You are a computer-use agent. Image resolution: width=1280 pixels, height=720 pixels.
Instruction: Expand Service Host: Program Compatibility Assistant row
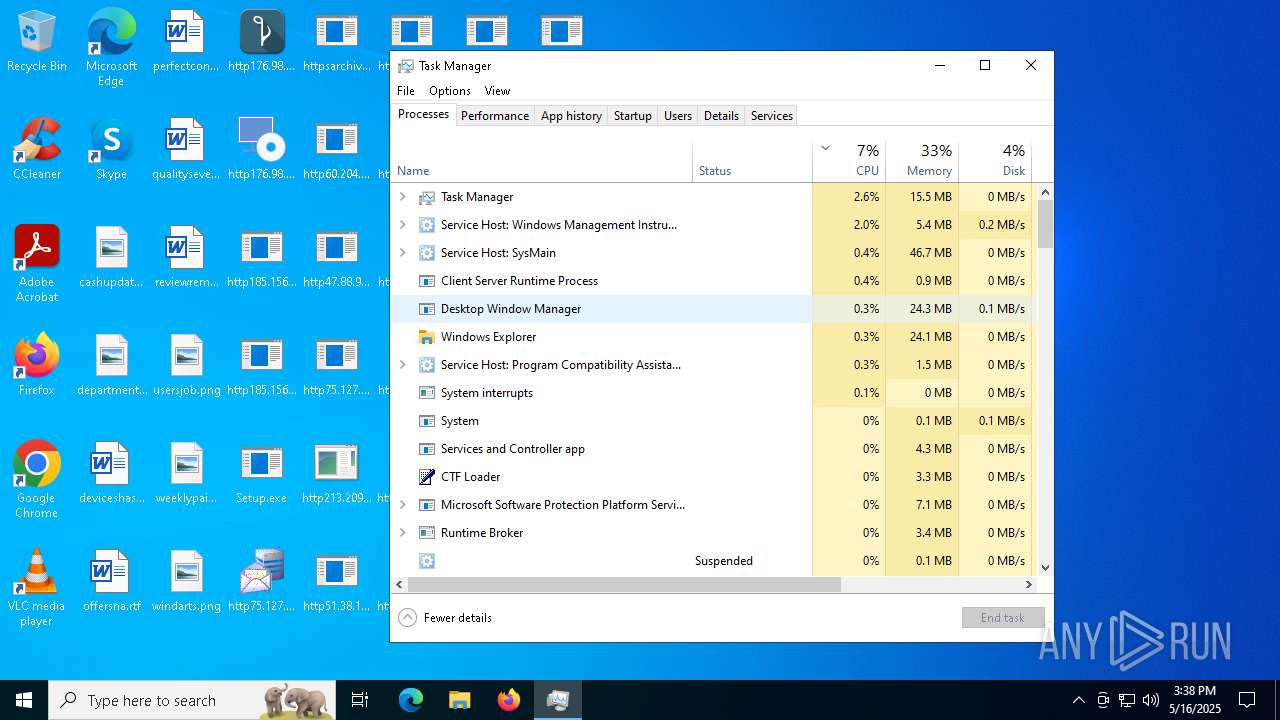click(403, 365)
